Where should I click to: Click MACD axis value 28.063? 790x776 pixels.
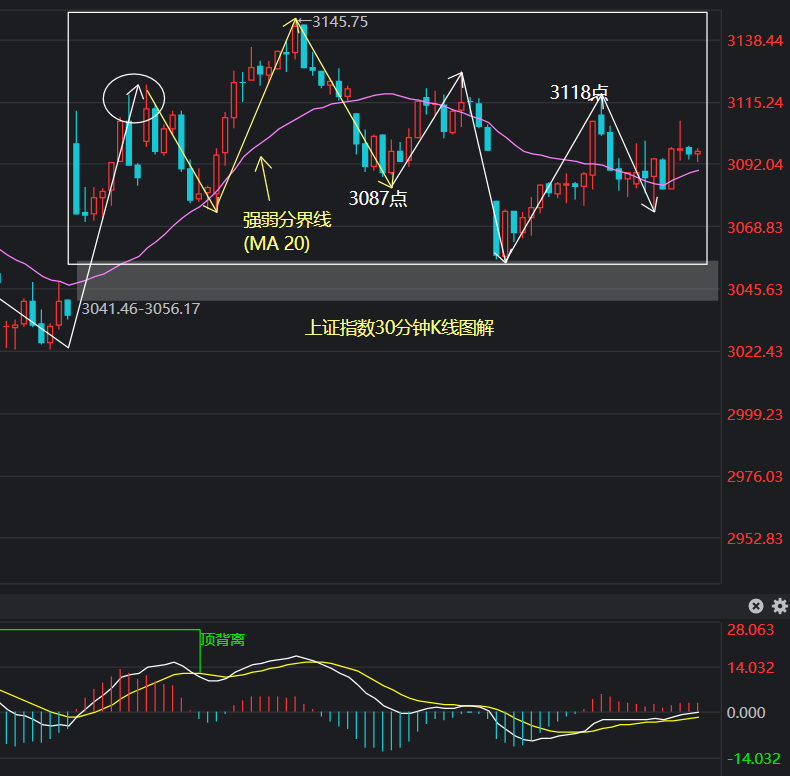pyautogui.click(x=750, y=630)
